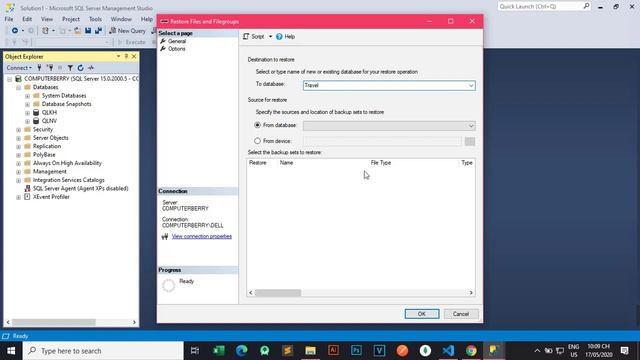Screen dimensions: 640x360
Task: Open the Object Explorer window position dropdown
Action: coord(118,56)
